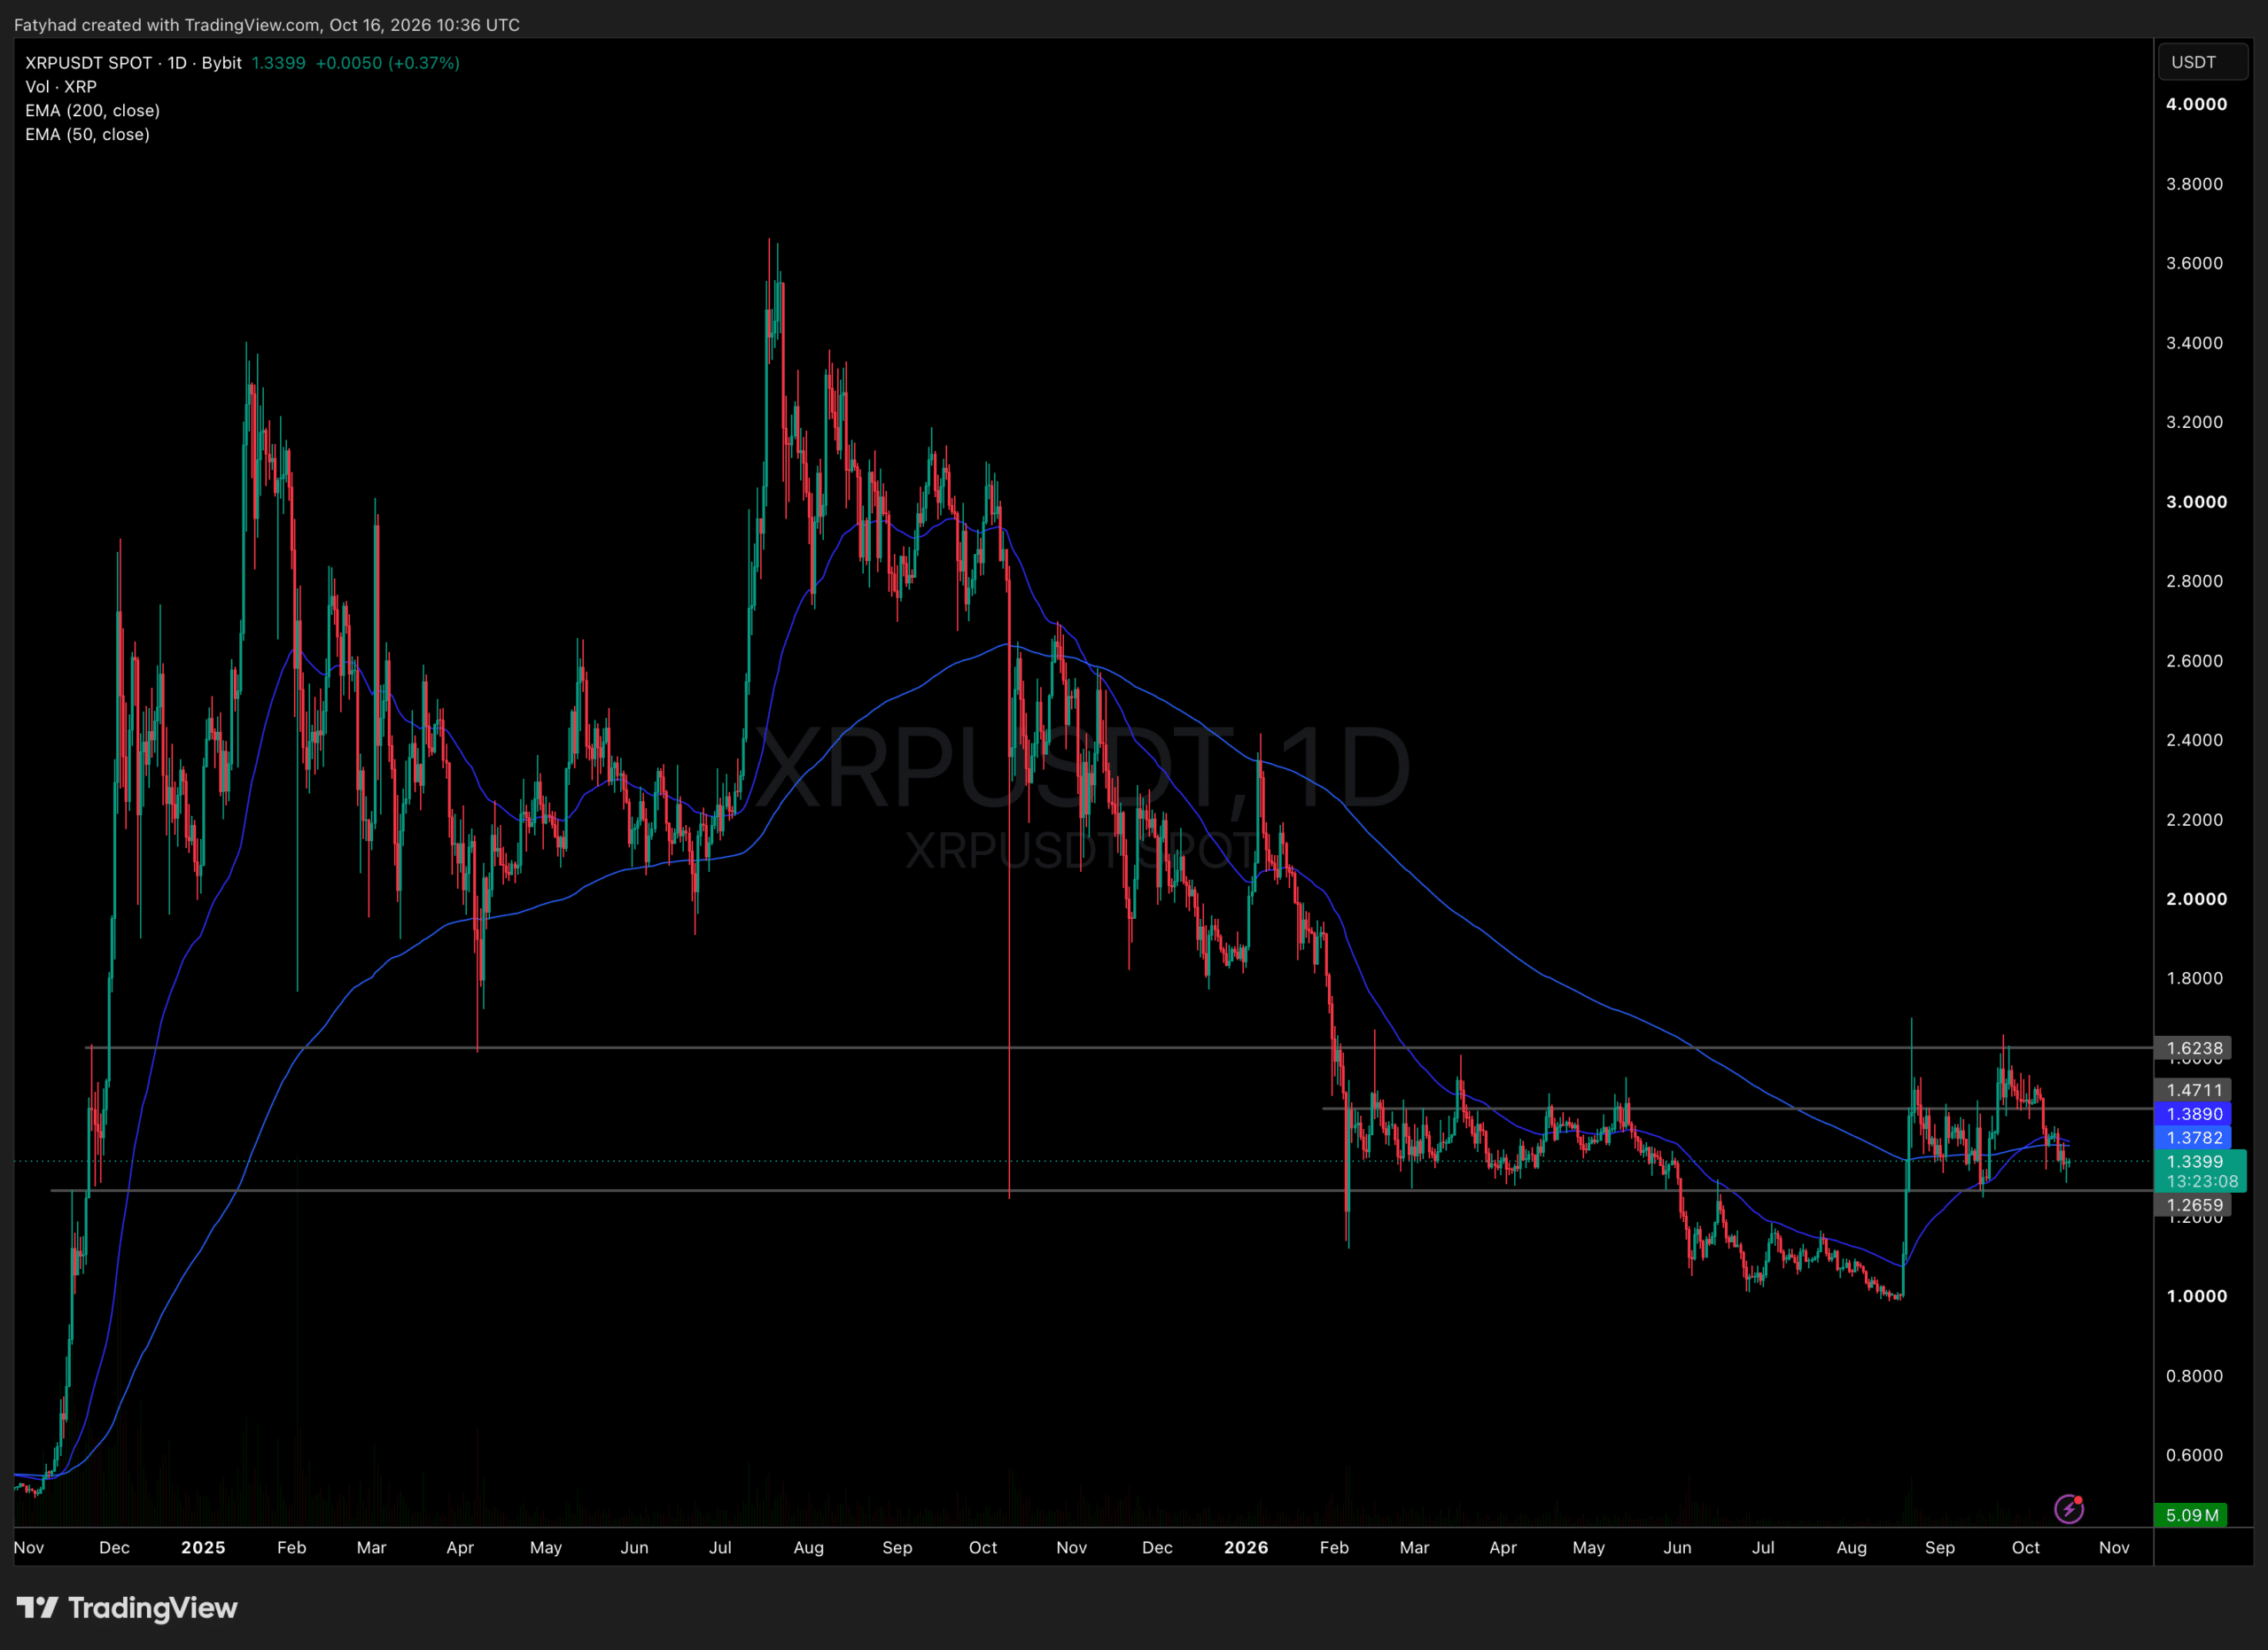Click the 1.6238 price line label
Viewport: 2268px width, 1650px height.
[2194, 1048]
